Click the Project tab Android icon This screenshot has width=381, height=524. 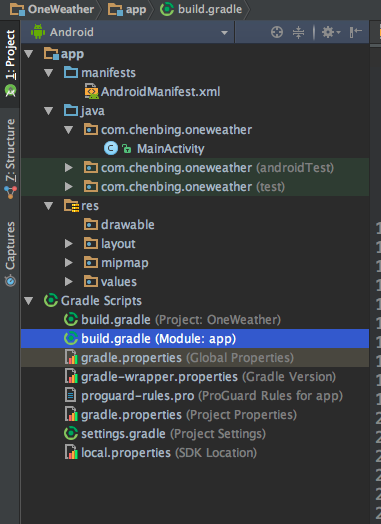tap(10, 91)
